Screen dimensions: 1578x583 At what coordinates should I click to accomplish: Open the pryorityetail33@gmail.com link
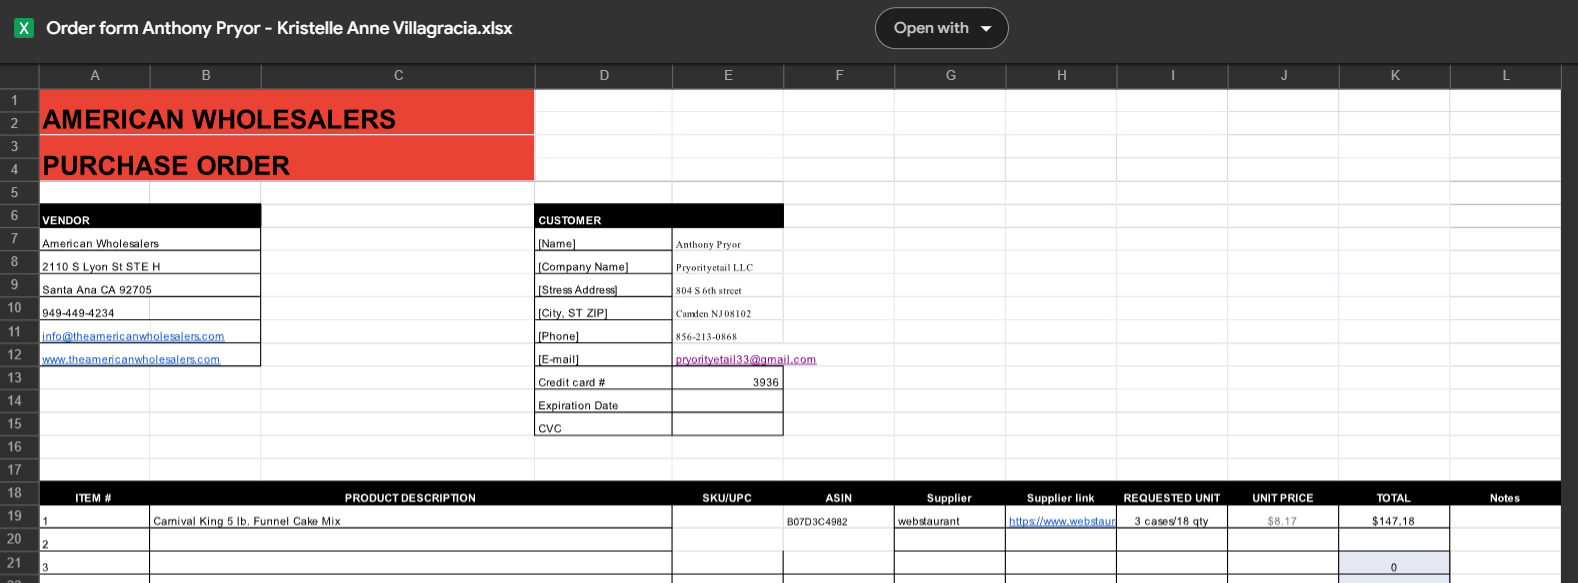click(x=746, y=359)
